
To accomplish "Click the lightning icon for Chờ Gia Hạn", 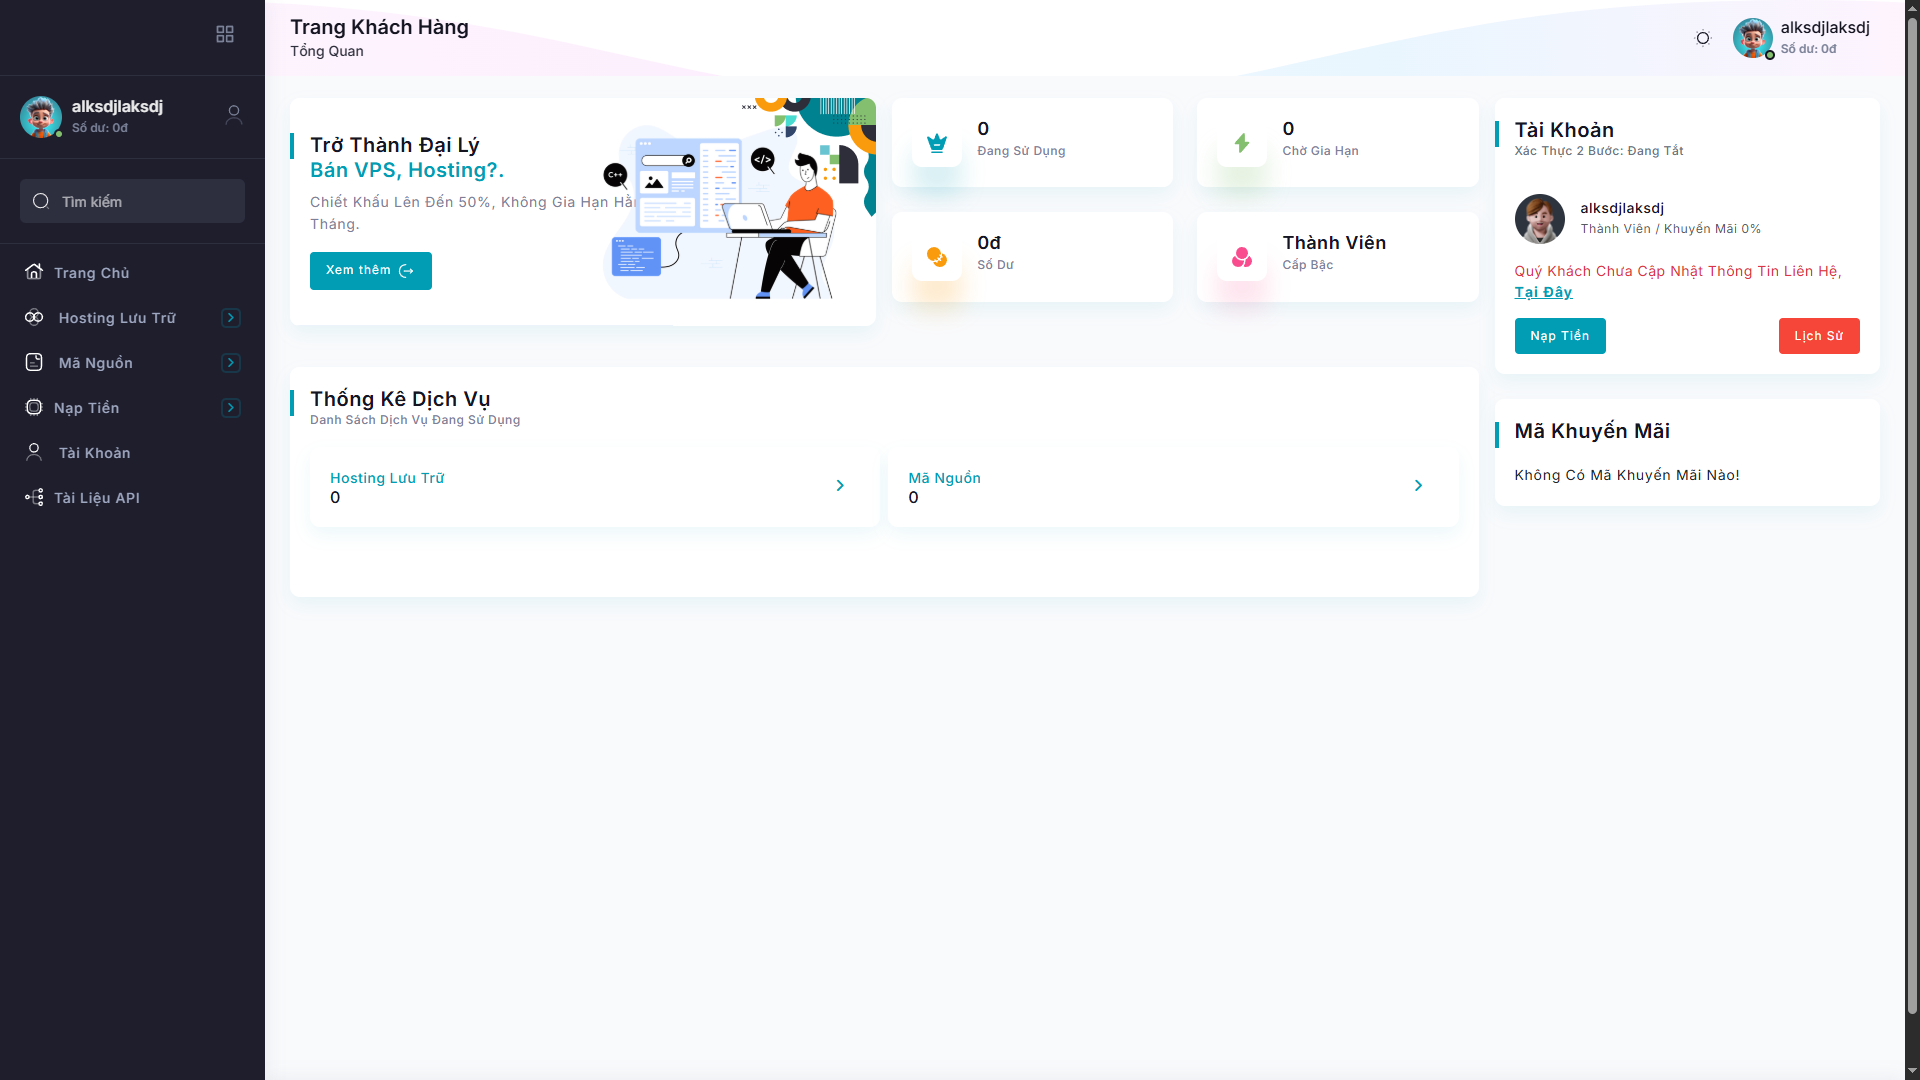I will (1242, 143).
